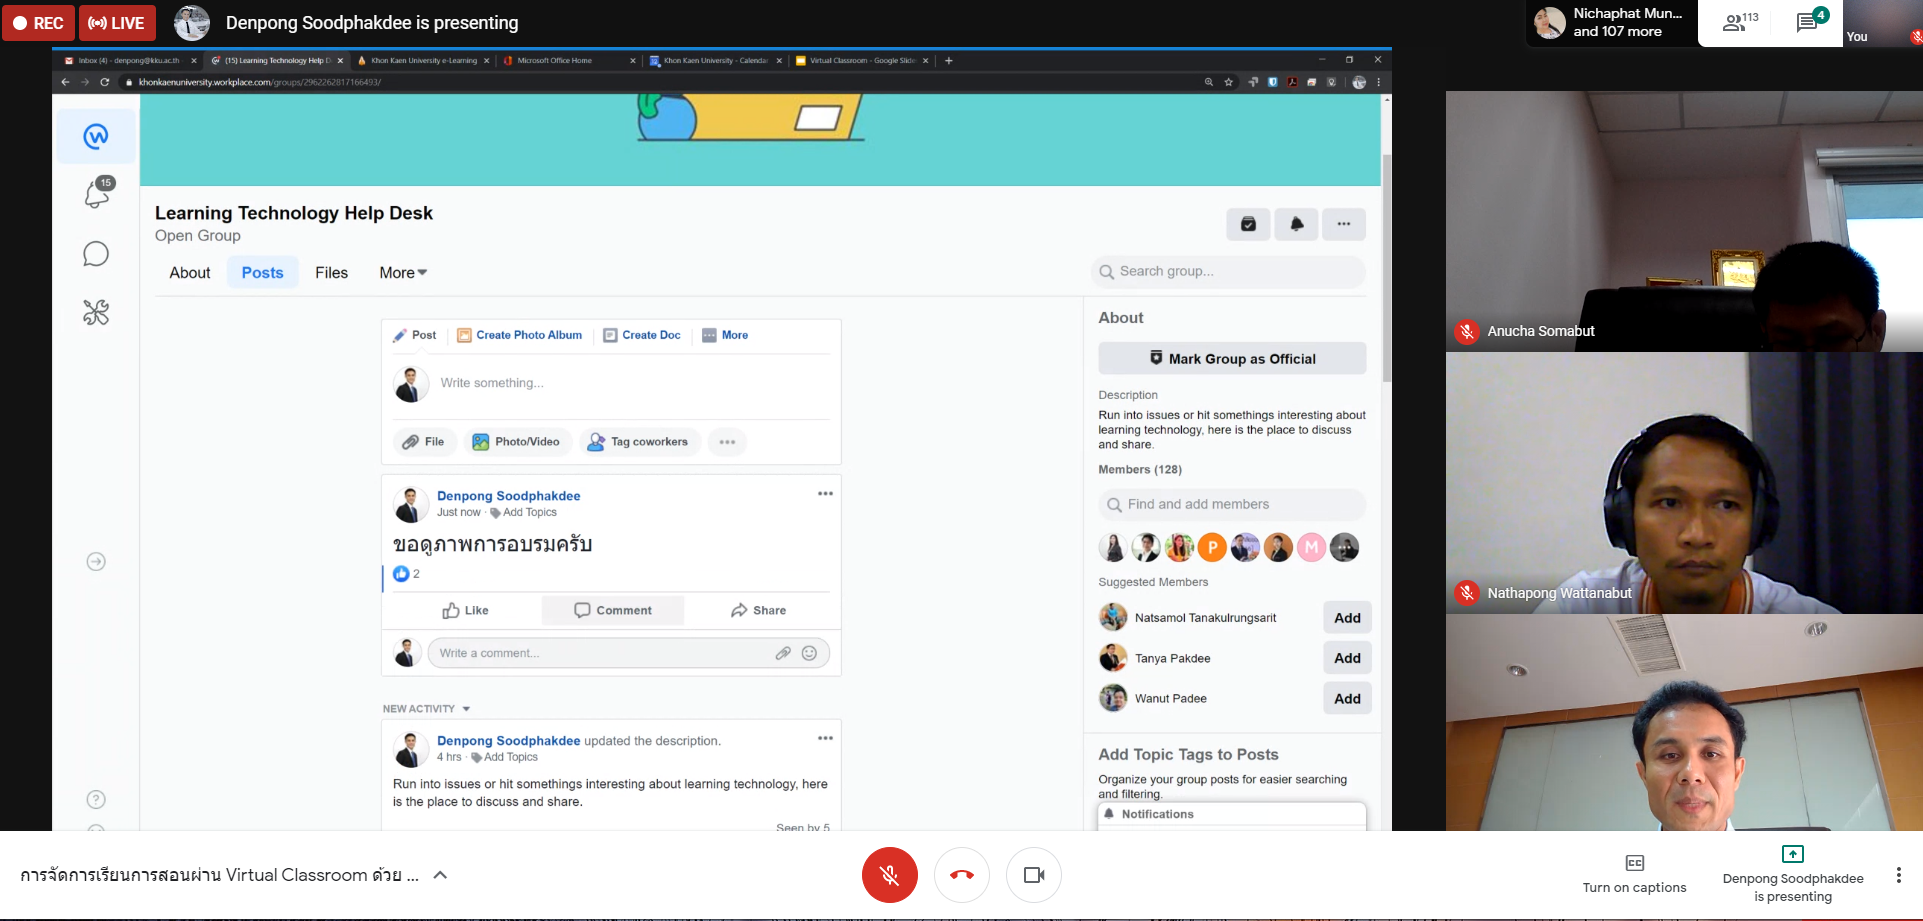
Task: Open the chat messages panel icon
Action: (1808, 22)
